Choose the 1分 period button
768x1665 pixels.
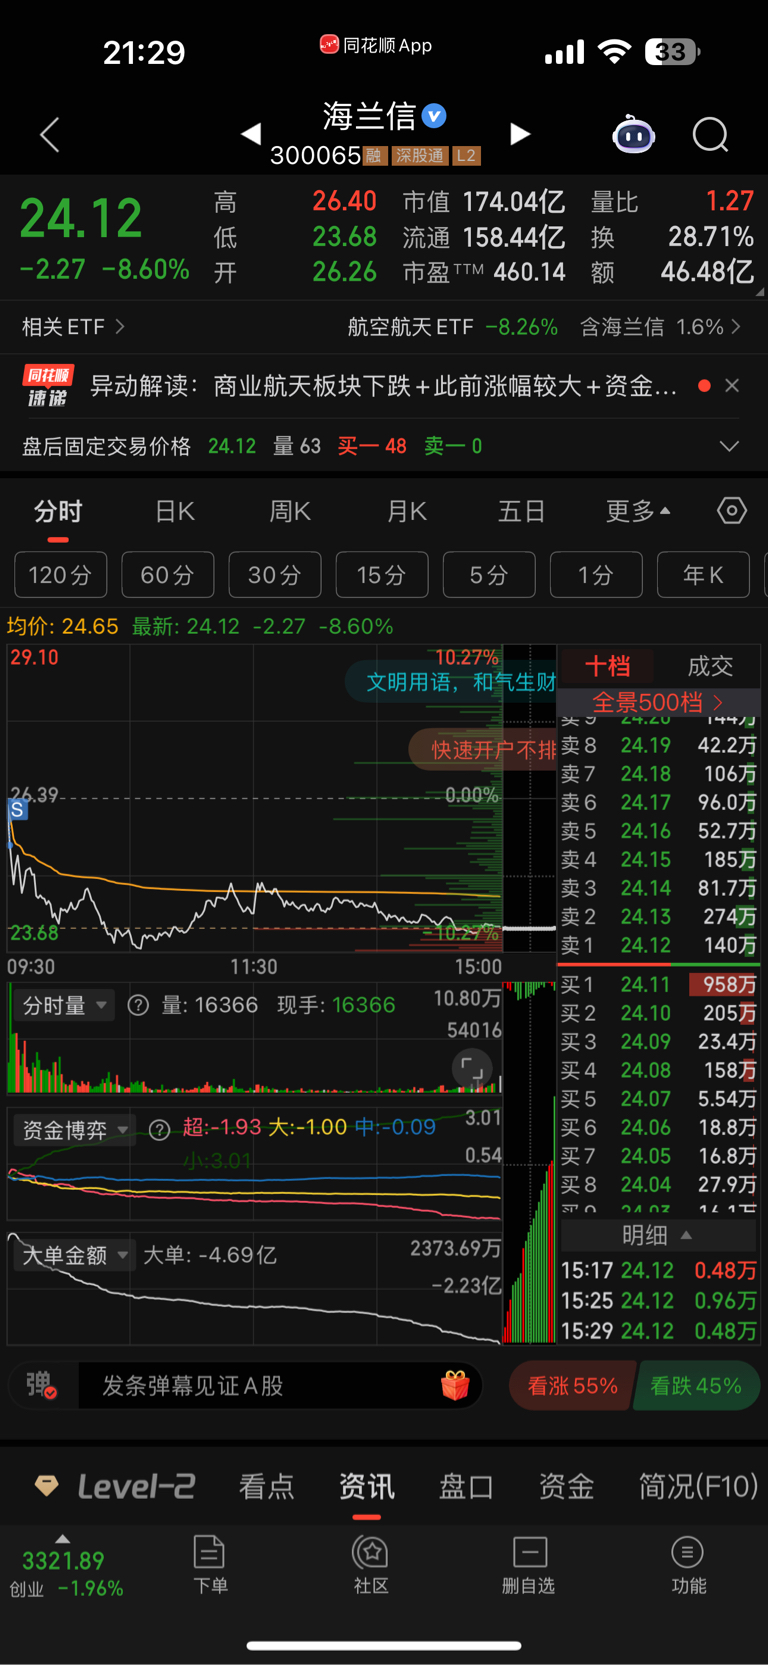click(x=596, y=575)
